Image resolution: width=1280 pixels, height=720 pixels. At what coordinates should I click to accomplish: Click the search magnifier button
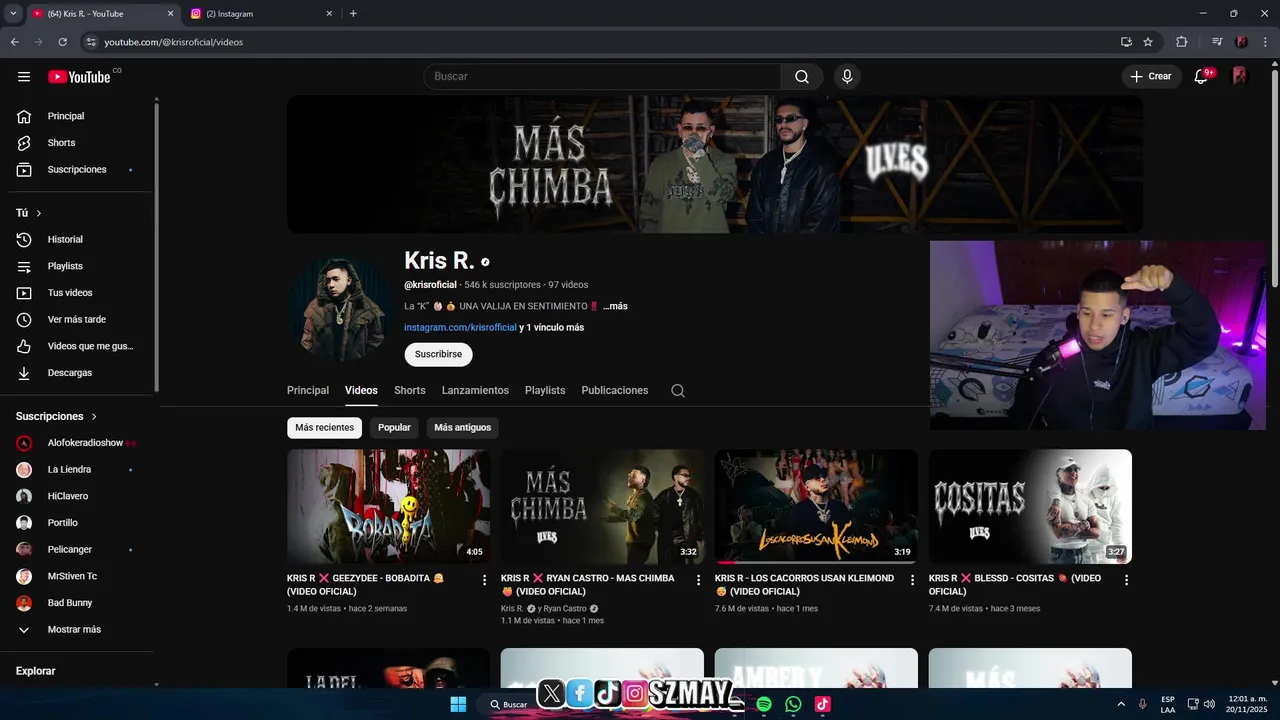pyautogui.click(x=802, y=77)
